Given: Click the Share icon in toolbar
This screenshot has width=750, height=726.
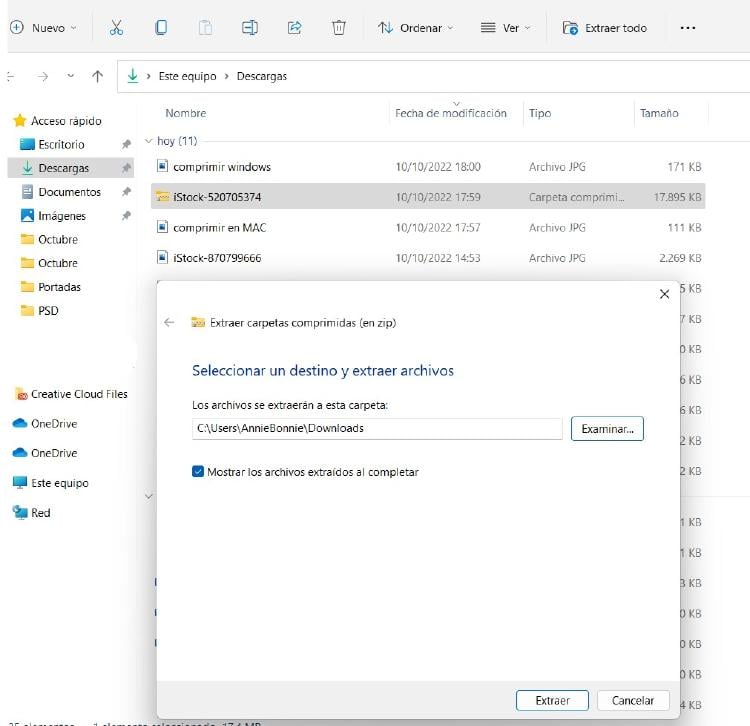Looking at the screenshot, I should tap(295, 28).
